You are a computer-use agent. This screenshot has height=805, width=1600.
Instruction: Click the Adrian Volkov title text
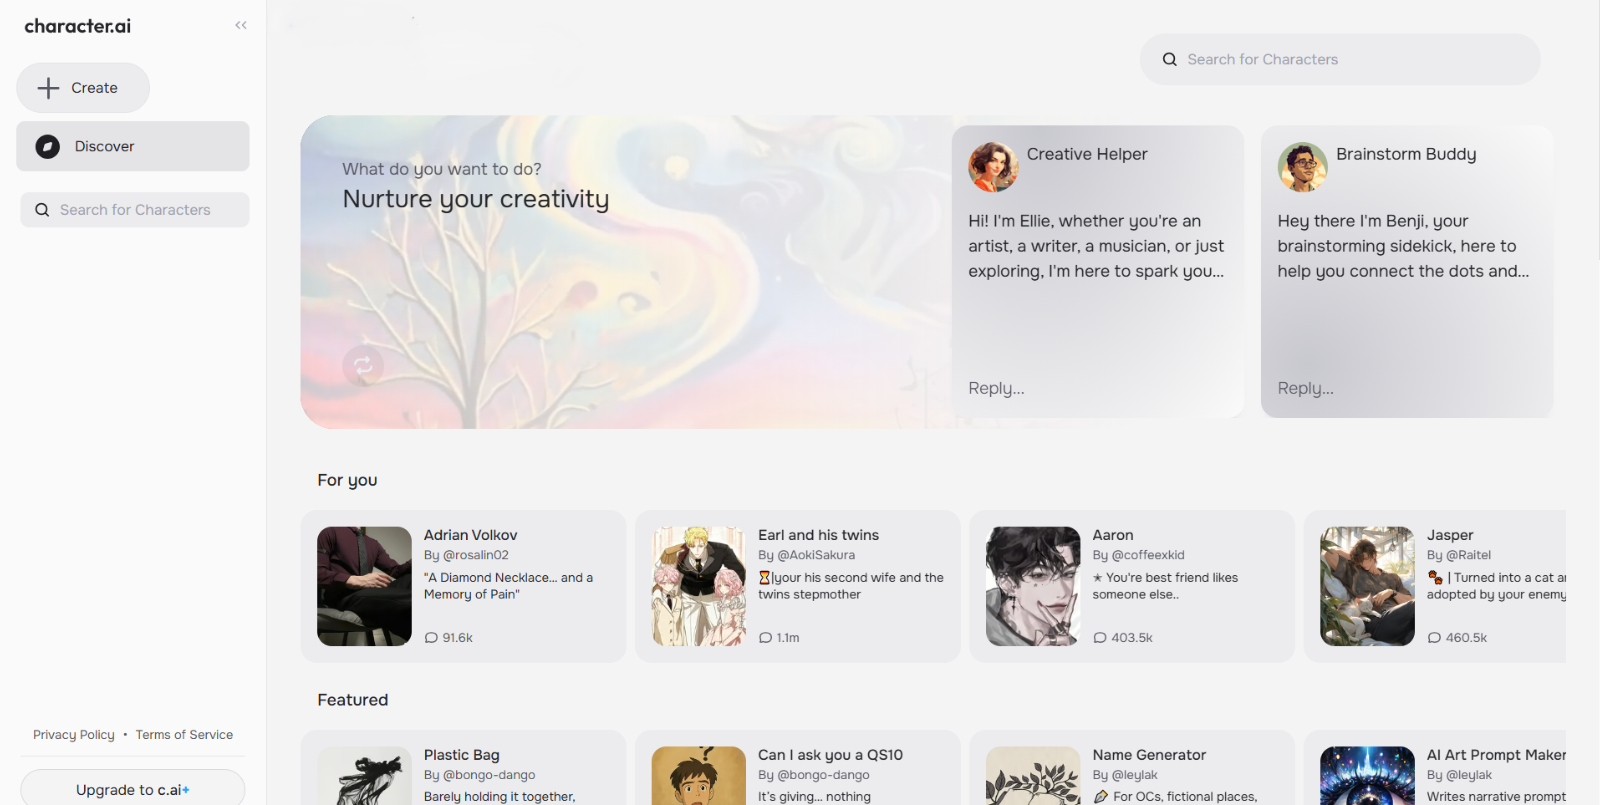[471, 535]
